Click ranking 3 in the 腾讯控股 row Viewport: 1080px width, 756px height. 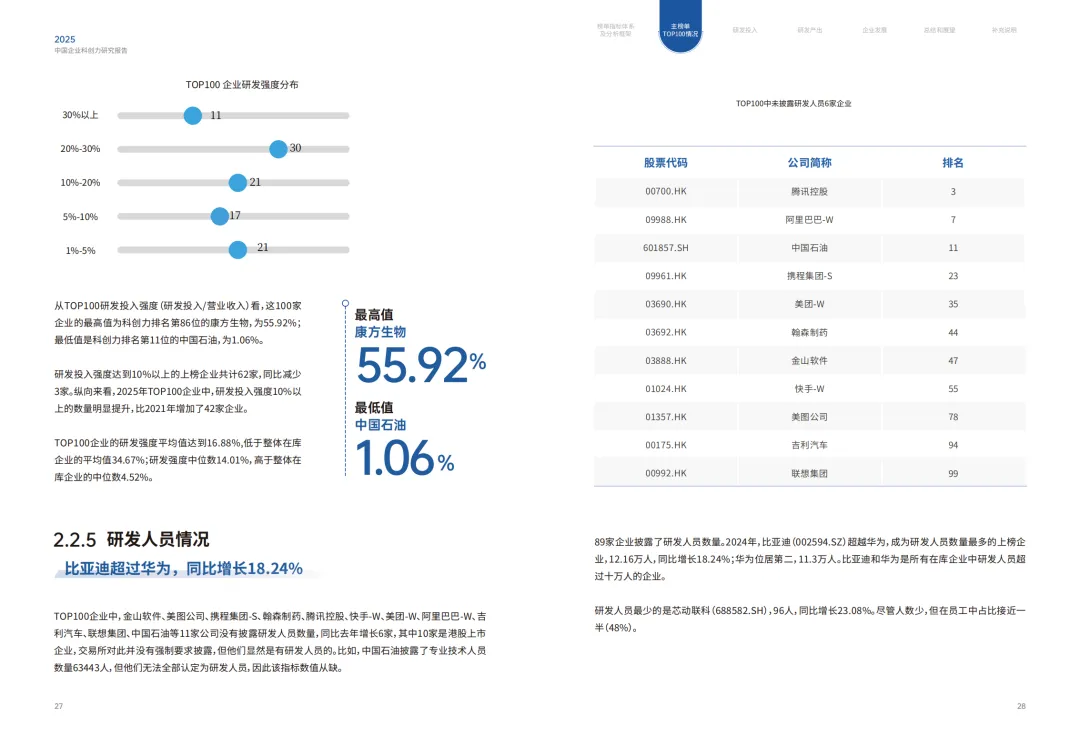tap(953, 191)
